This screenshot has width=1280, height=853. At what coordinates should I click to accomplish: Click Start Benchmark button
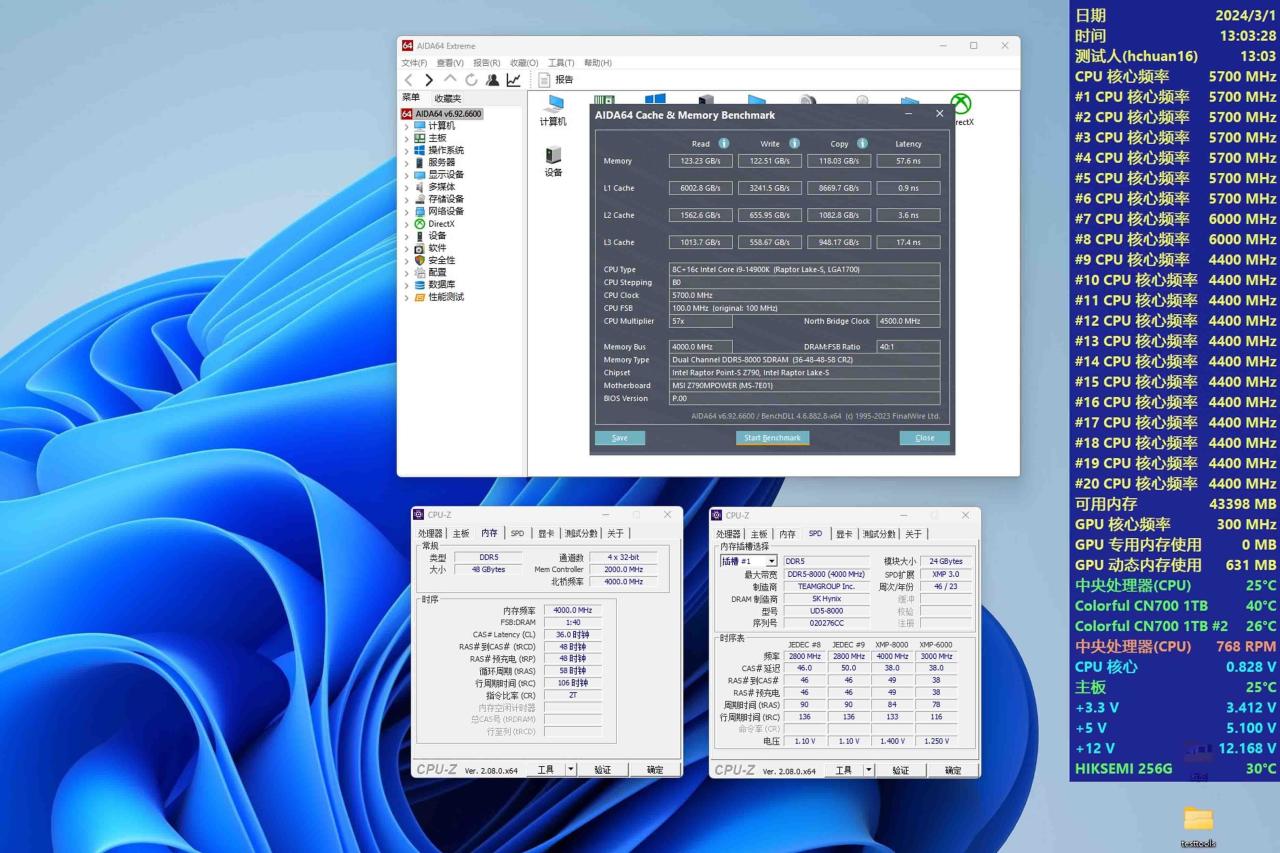click(x=773, y=438)
